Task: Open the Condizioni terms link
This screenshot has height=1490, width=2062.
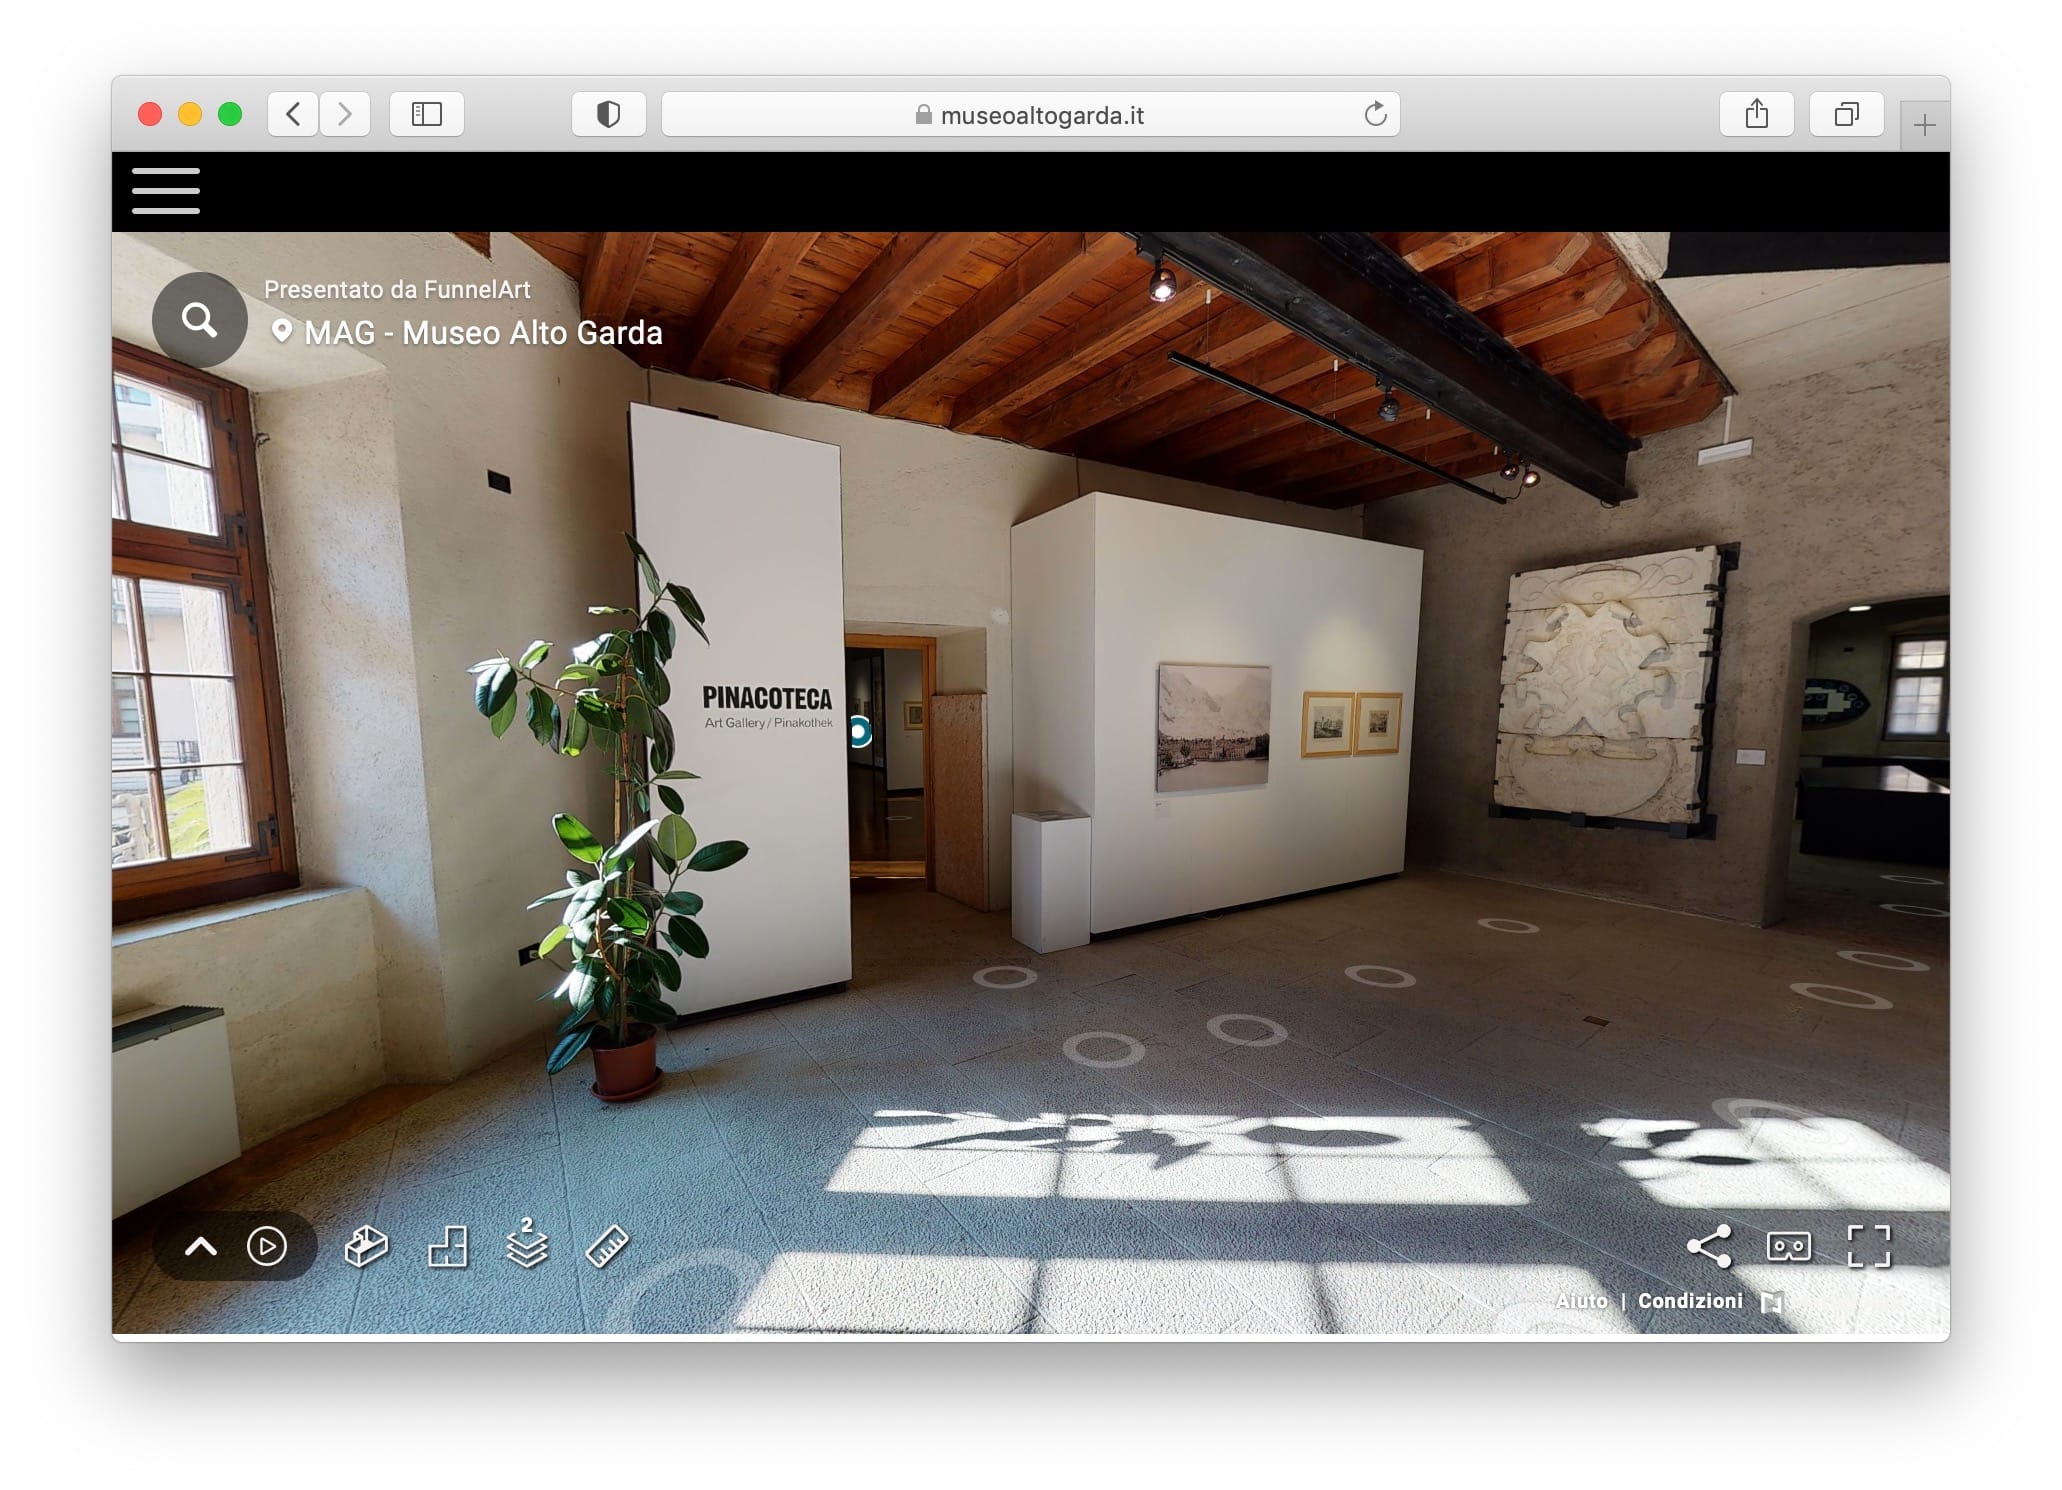Action: 1690,1301
